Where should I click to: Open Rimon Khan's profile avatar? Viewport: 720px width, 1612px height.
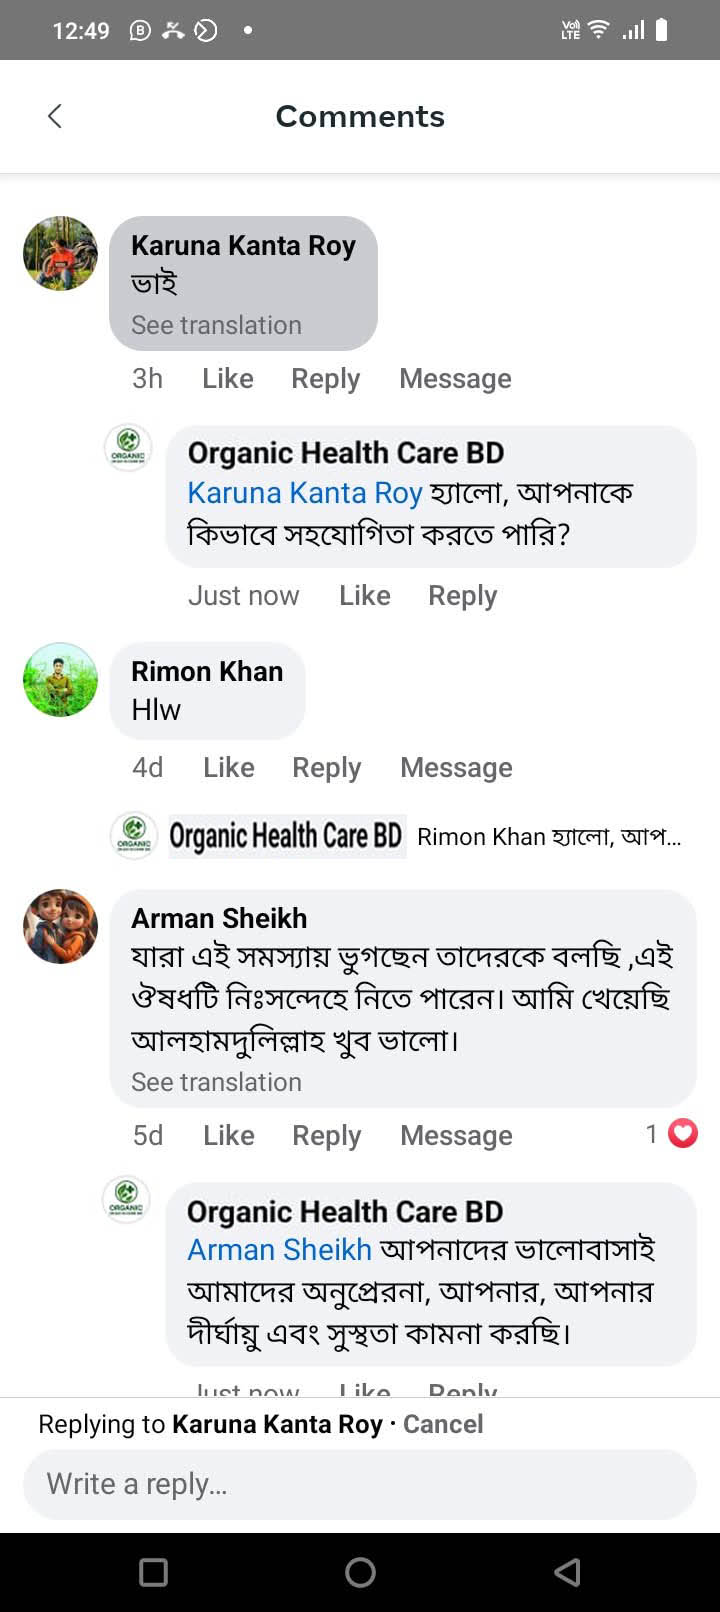point(60,680)
